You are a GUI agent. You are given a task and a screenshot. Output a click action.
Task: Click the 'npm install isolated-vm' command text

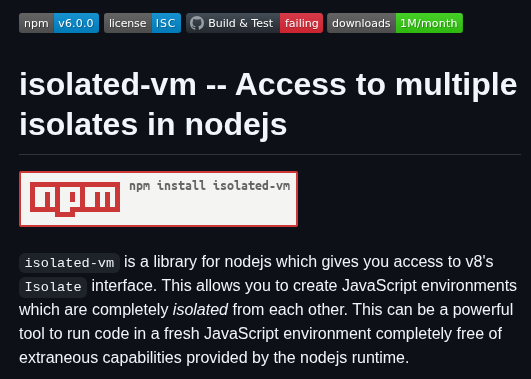(x=210, y=186)
